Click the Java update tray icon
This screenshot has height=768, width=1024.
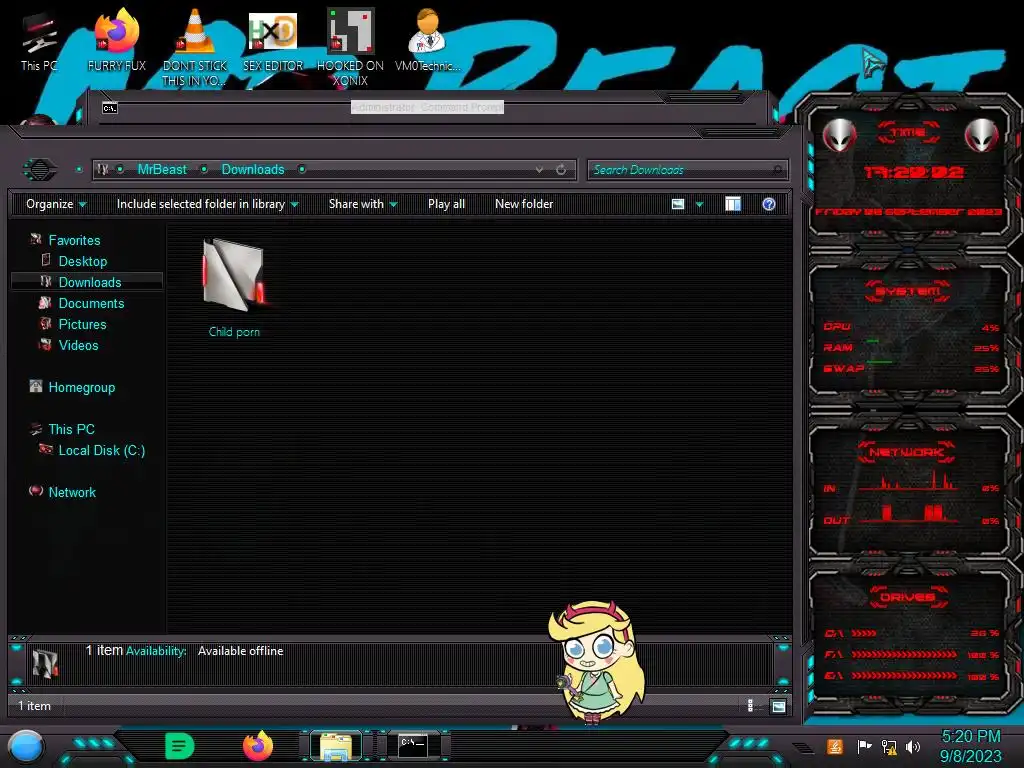pos(835,746)
